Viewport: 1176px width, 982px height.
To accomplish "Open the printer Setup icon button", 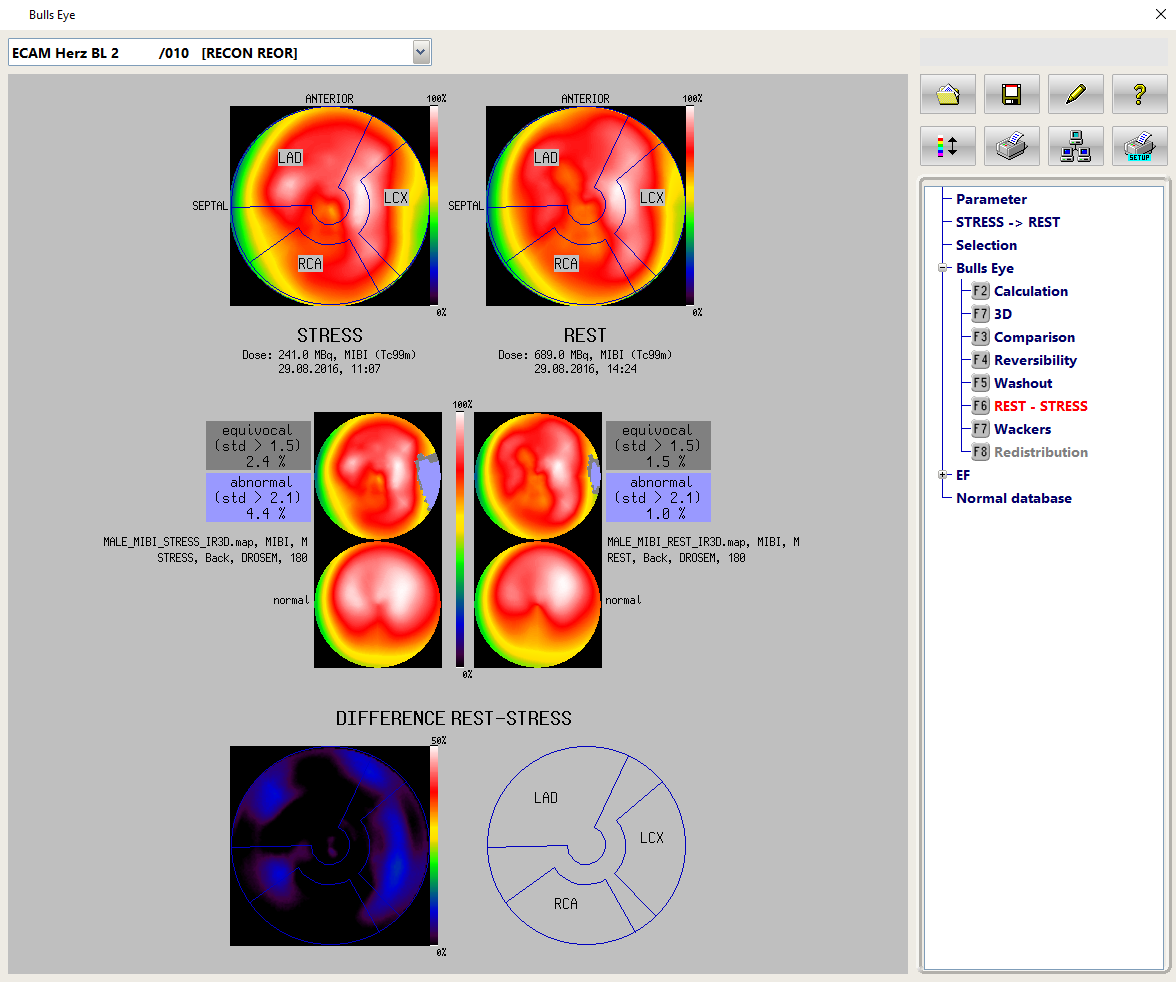I will pos(1139,146).
